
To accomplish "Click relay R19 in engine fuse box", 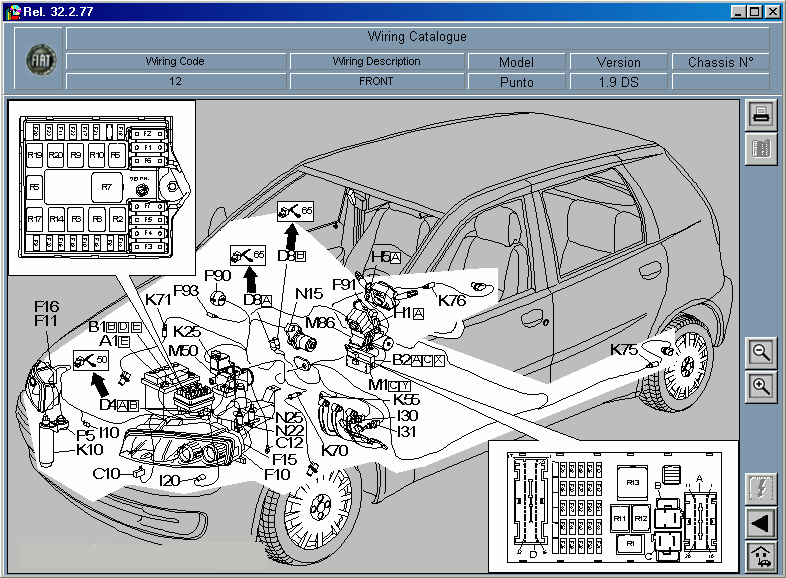I will click(x=35, y=155).
